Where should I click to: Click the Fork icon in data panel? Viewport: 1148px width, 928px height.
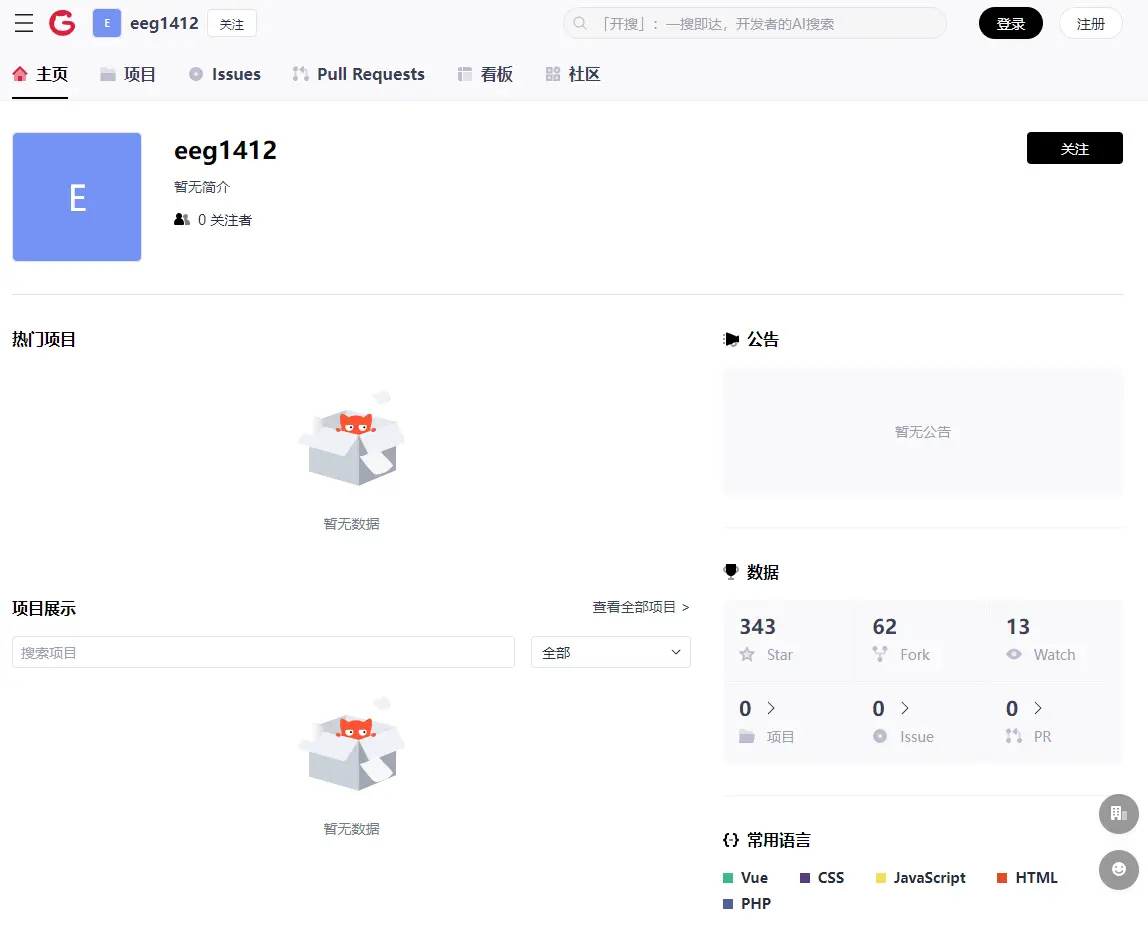click(880, 655)
